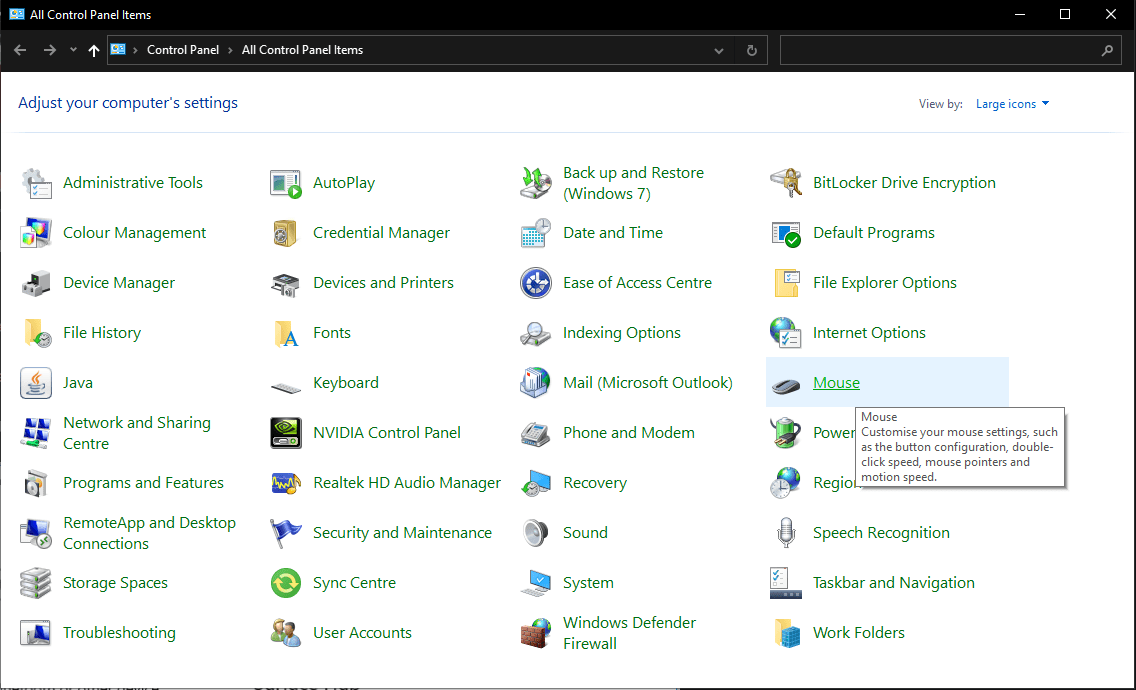Open the Speech Recognition icon
Screen dimensions: 1136x690
[880, 532]
